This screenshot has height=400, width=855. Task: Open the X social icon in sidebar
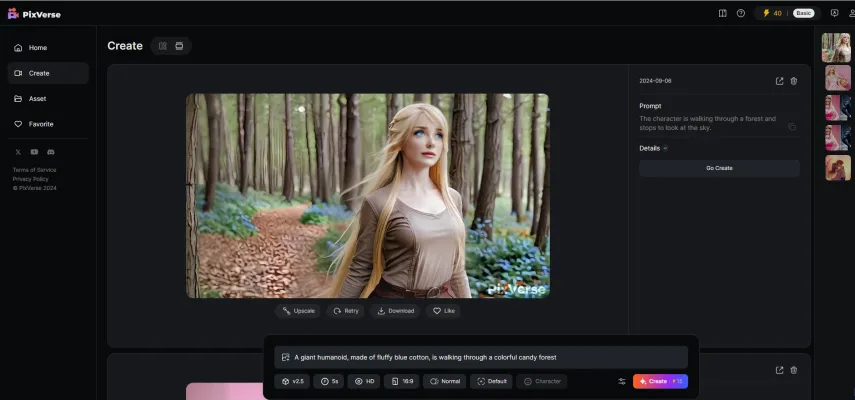[x=18, y=152]
